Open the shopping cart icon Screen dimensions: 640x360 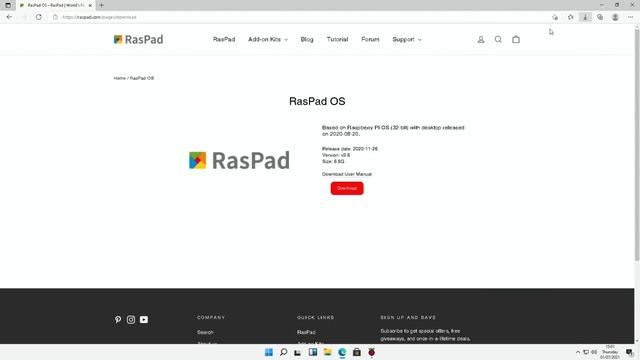tap(516, 40)
